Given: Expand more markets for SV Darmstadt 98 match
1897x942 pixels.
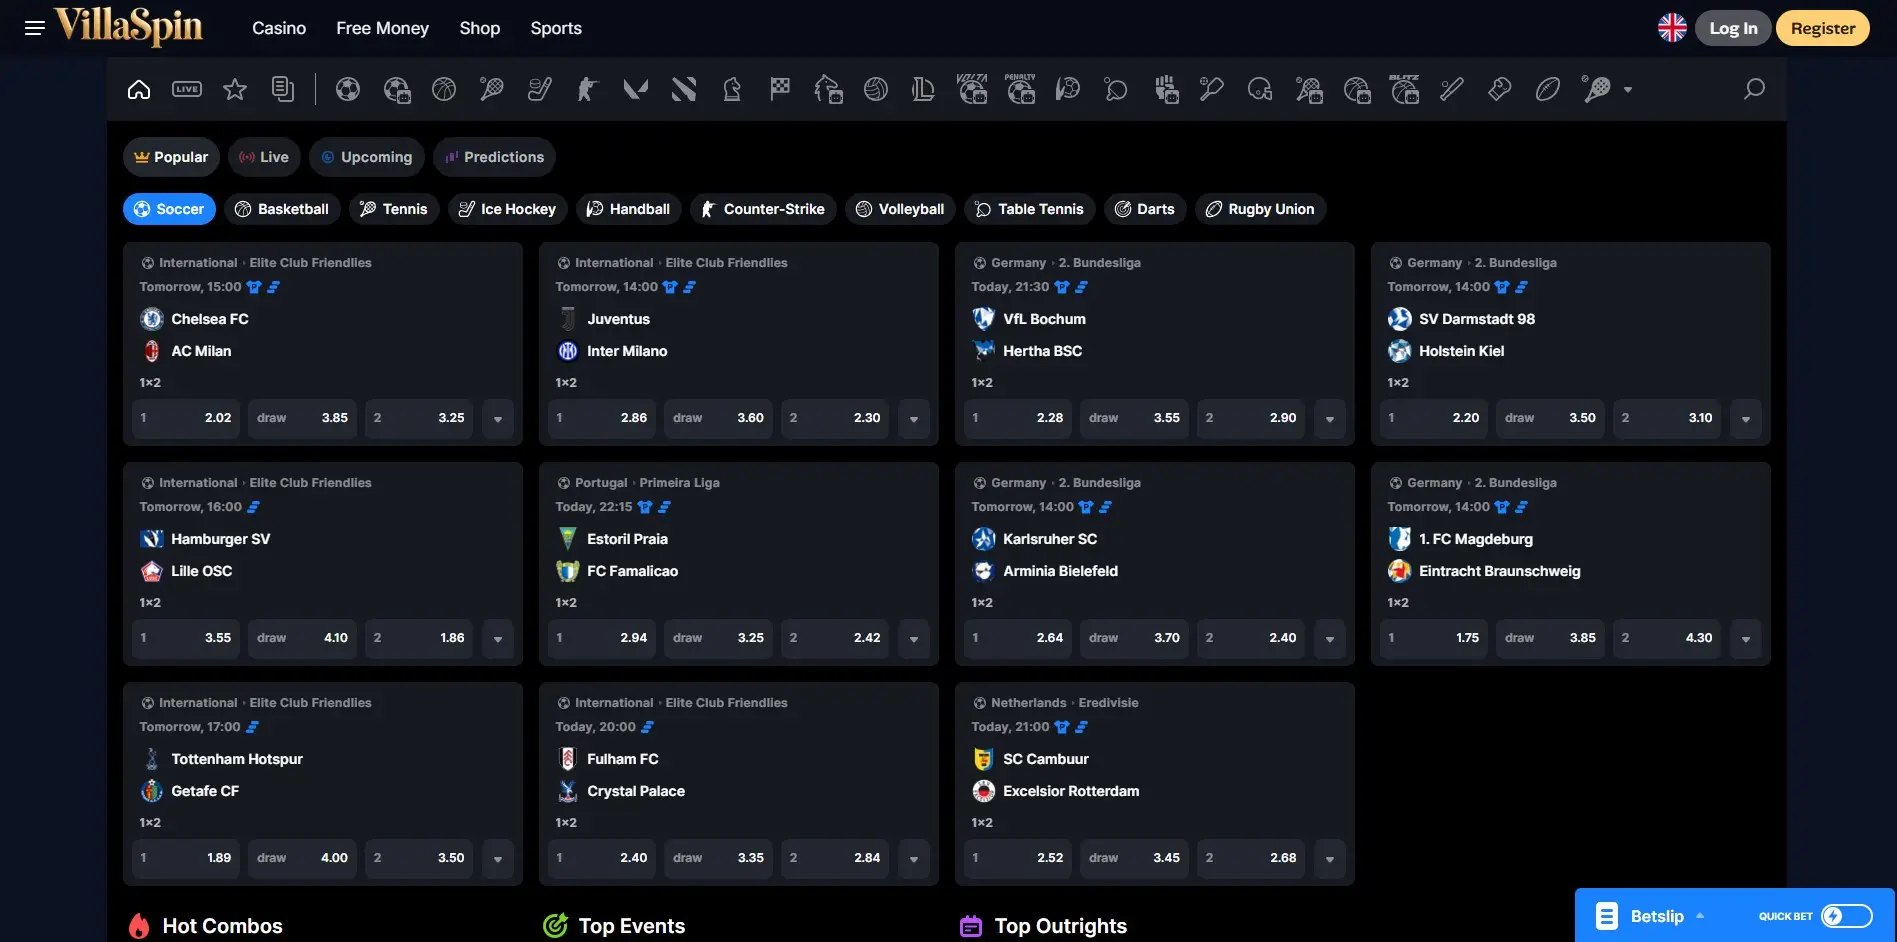Looking at the screenshot, I should [x=1746, y=418].
